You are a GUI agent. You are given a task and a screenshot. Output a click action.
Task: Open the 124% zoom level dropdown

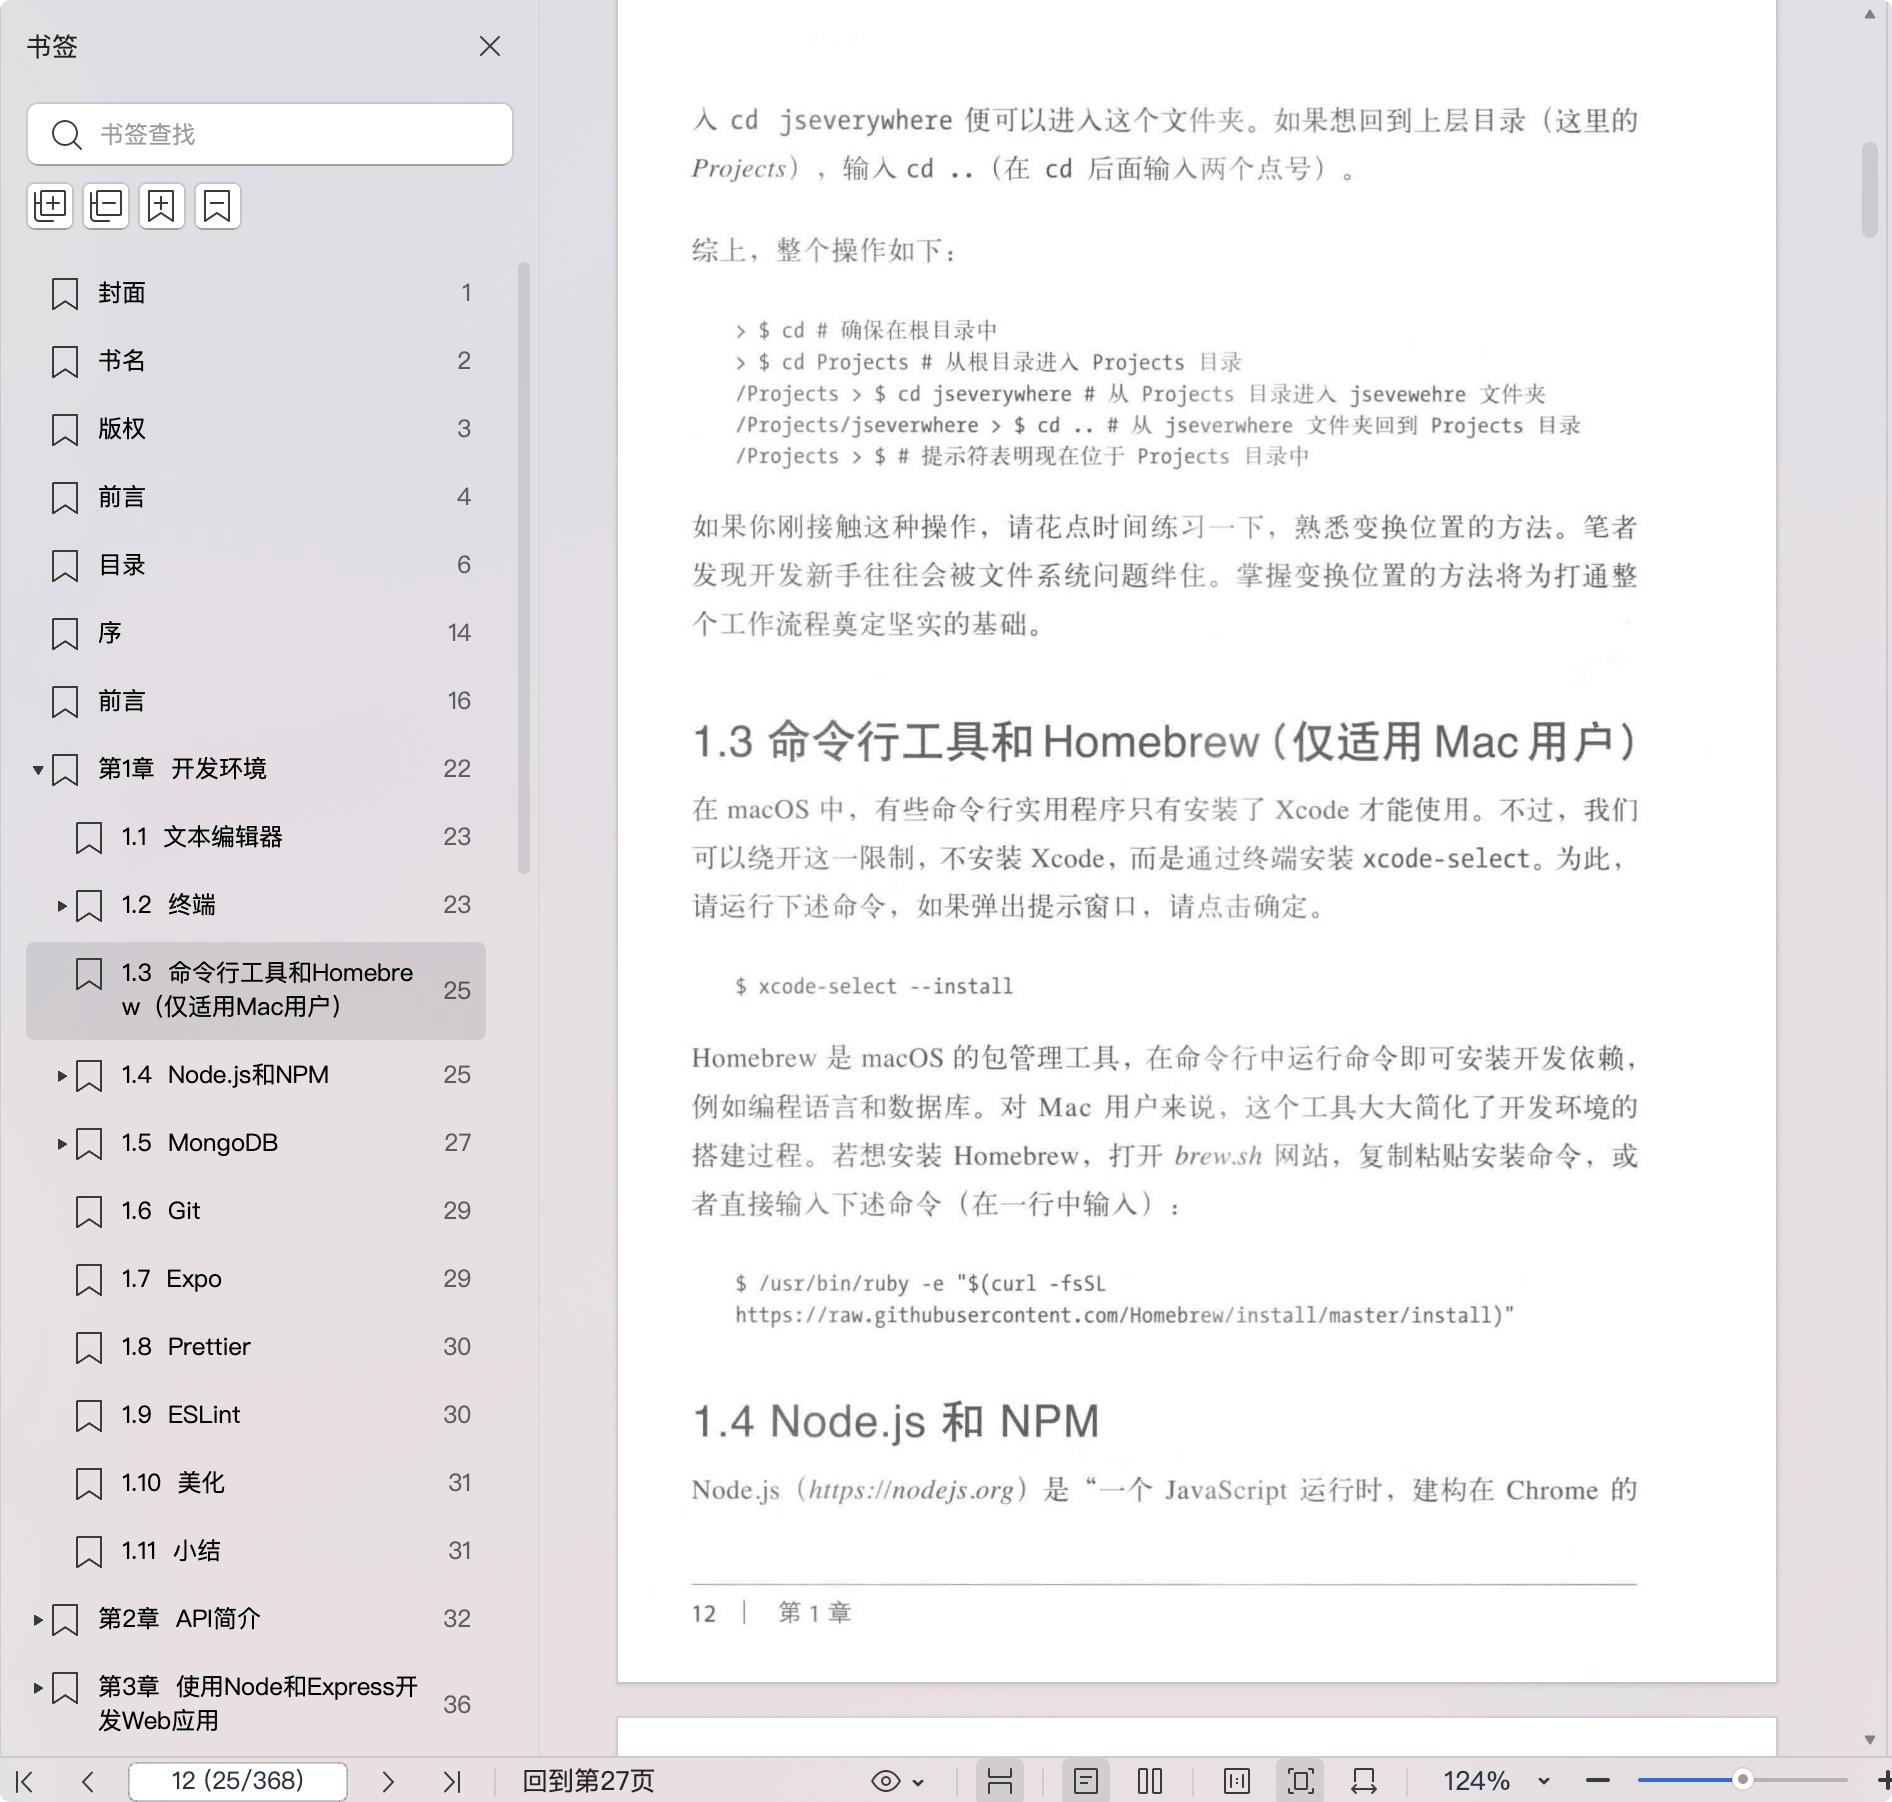[1543, 1781]
